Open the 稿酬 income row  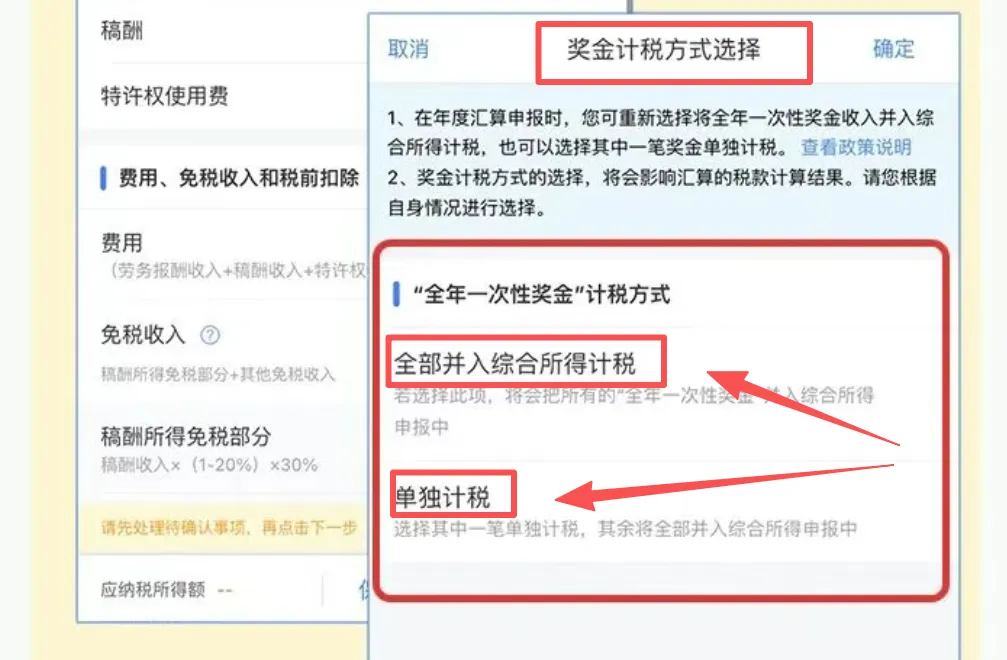click(223, 31)
